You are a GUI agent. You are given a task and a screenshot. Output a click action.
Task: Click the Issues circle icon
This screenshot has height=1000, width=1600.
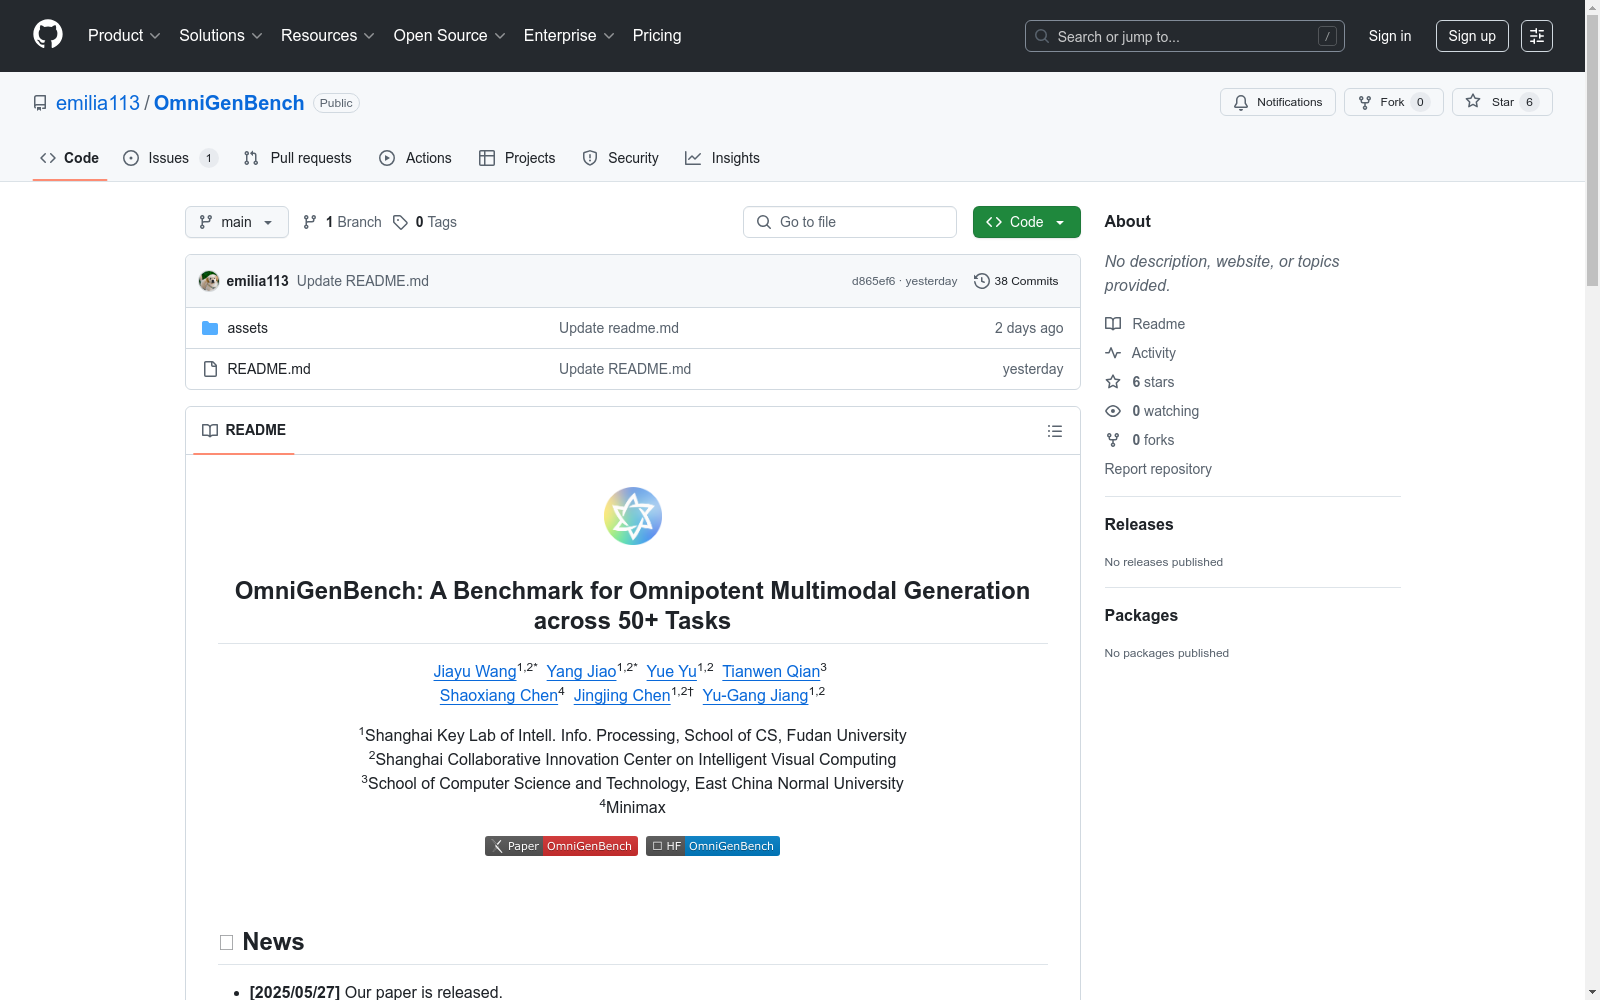pyautogui.click(x=131, y=158)
